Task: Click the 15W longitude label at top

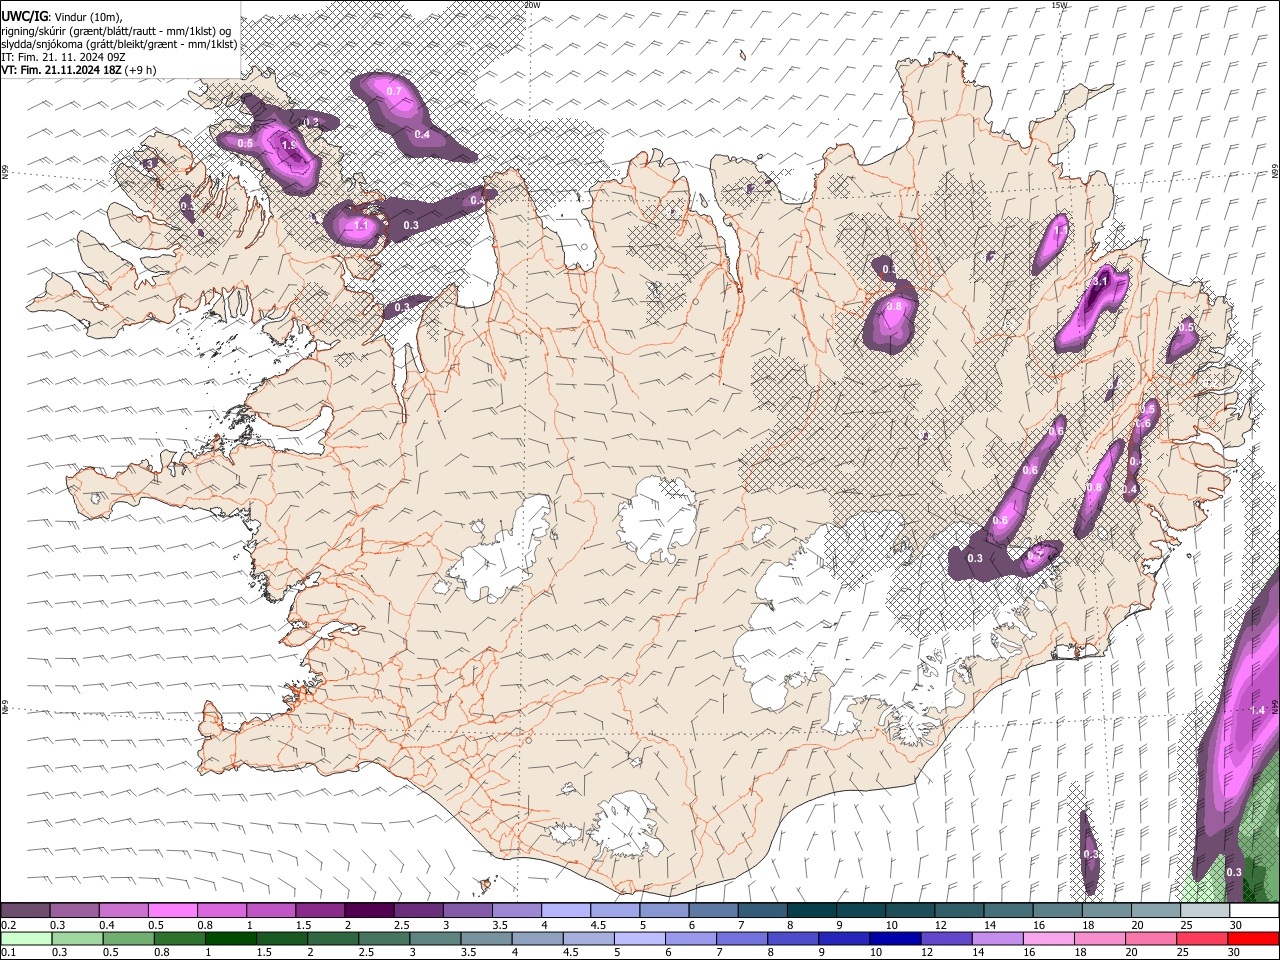Action: (x=1059, y=5)
